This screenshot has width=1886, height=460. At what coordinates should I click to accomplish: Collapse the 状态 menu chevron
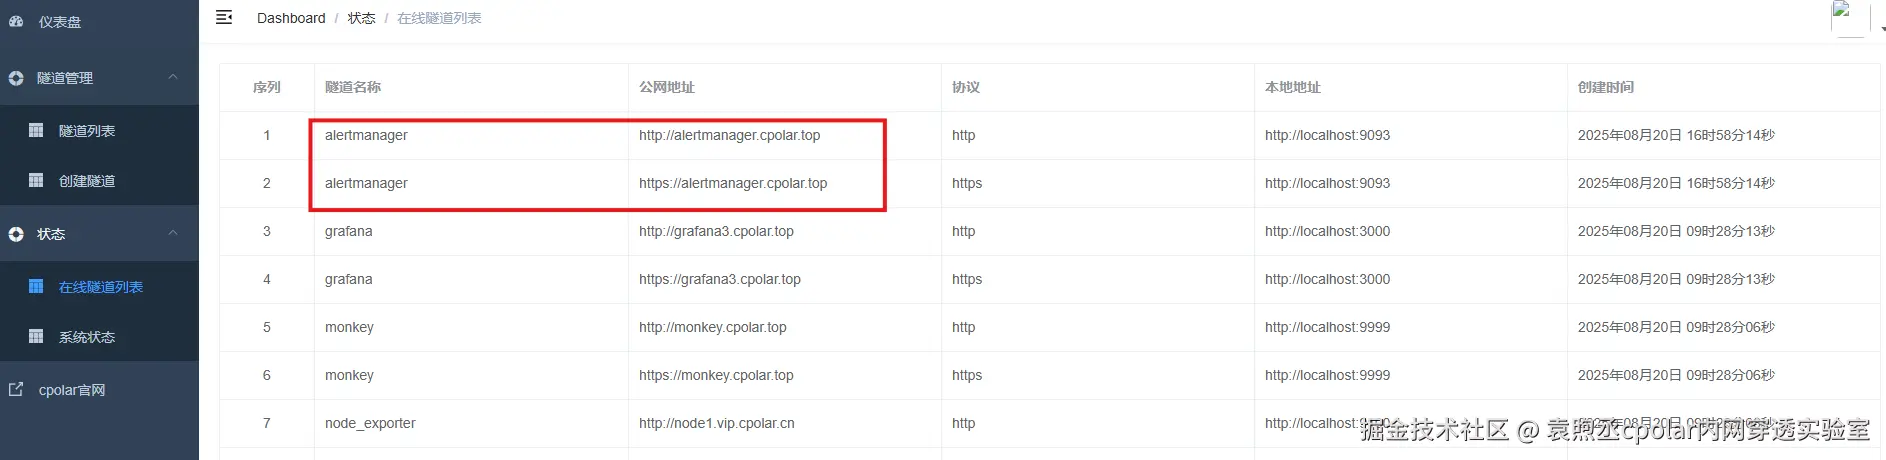pos(173,233)
